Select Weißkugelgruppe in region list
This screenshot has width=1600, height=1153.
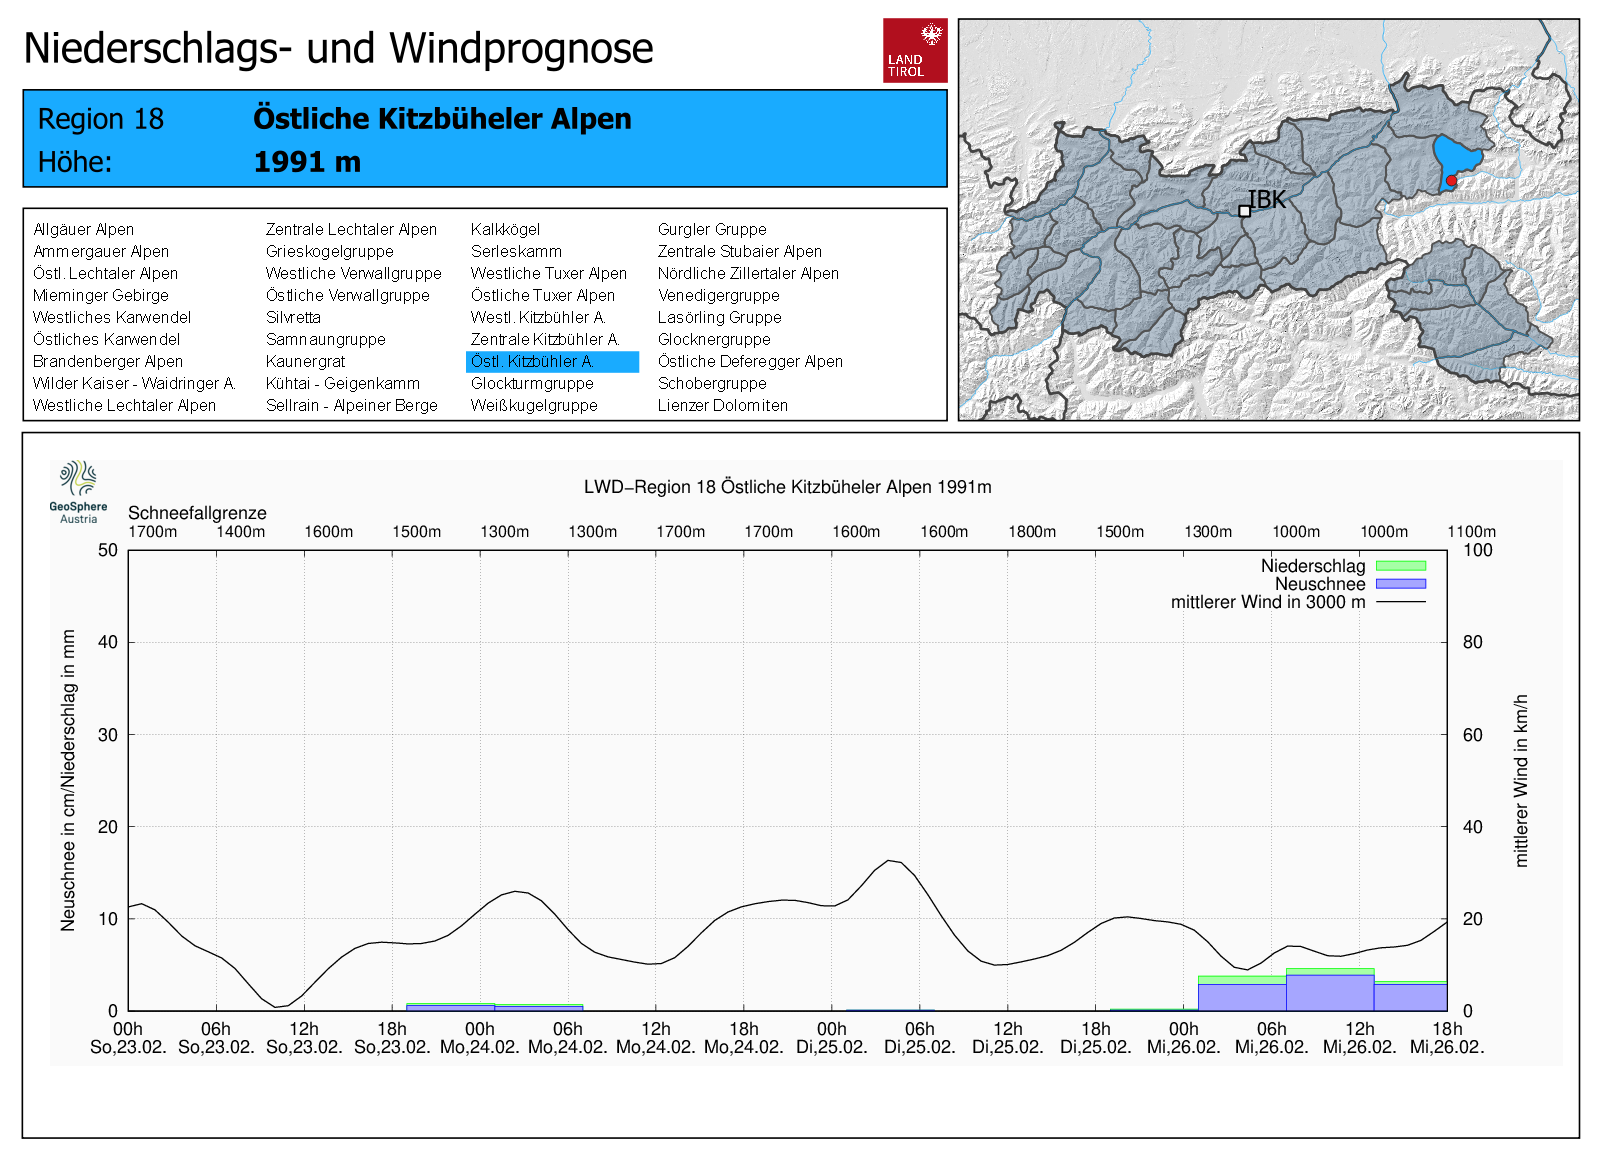534,406
